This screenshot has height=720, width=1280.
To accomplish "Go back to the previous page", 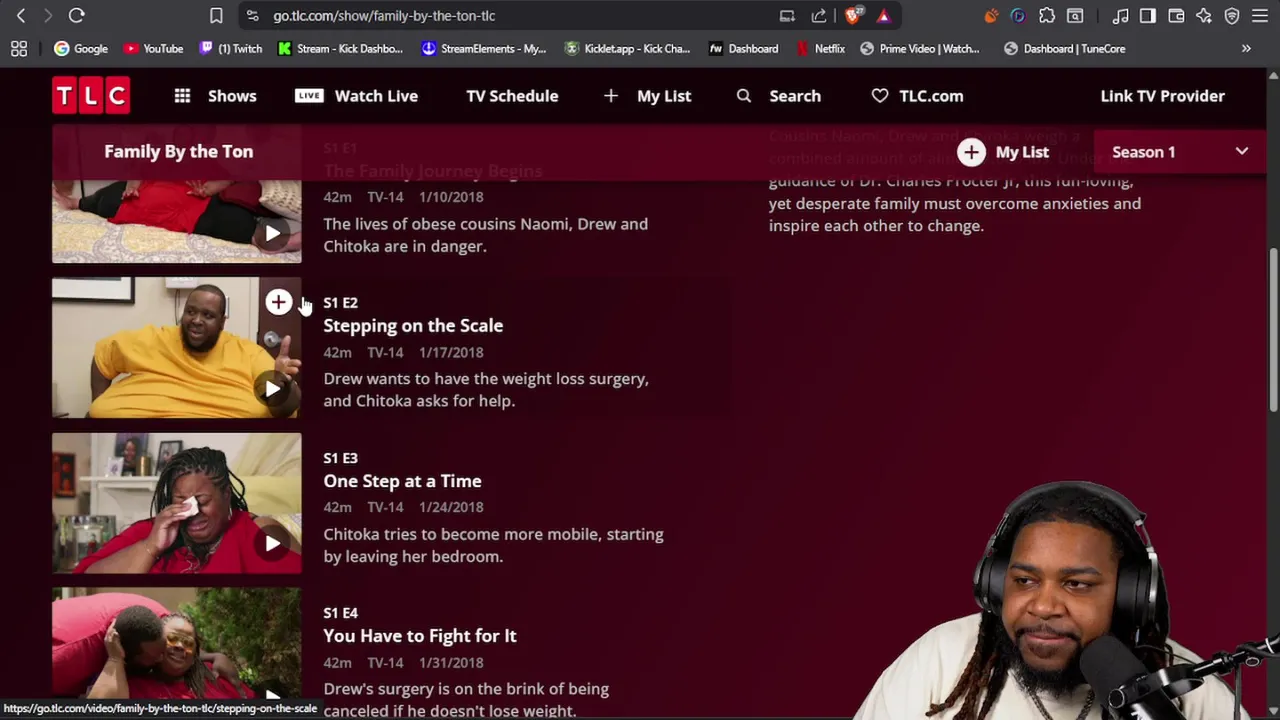I will (21, 16).
